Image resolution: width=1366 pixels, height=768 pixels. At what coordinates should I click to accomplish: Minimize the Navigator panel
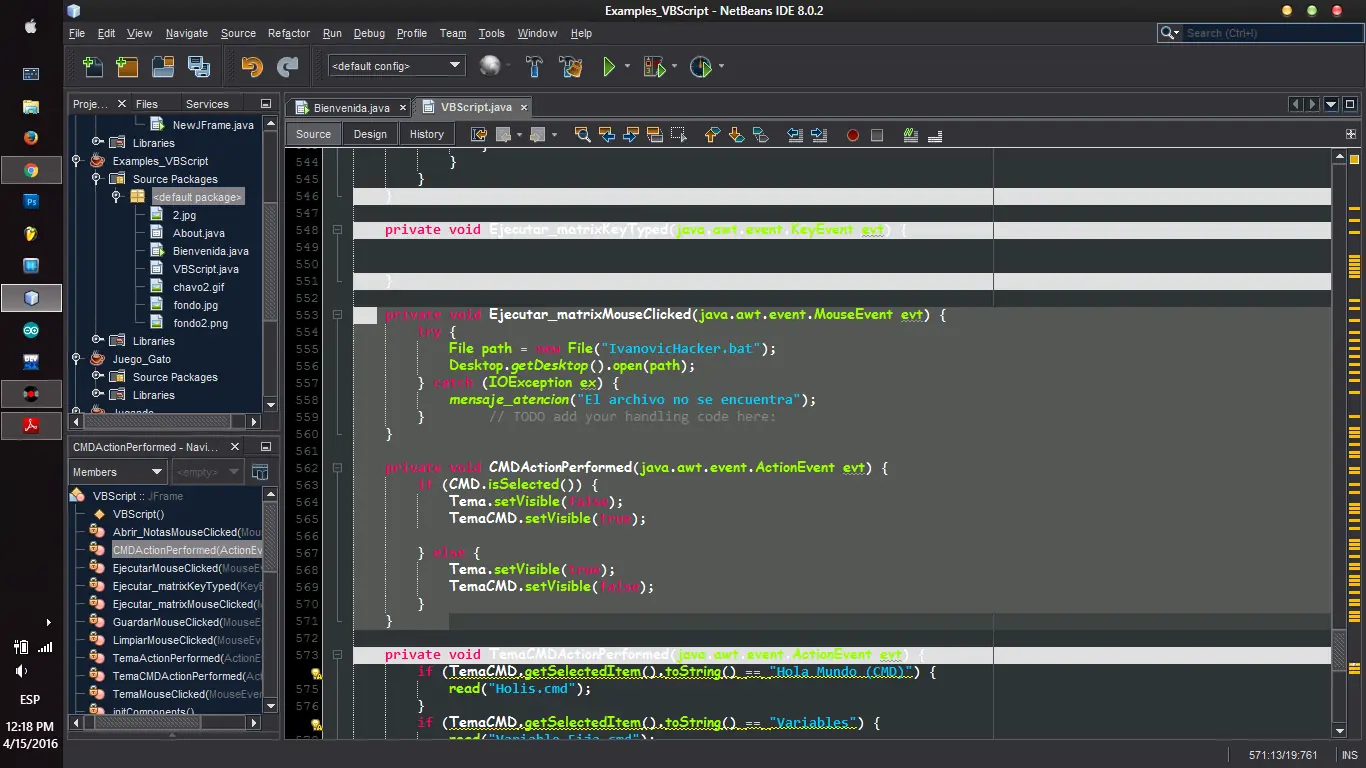click(265, 447)
